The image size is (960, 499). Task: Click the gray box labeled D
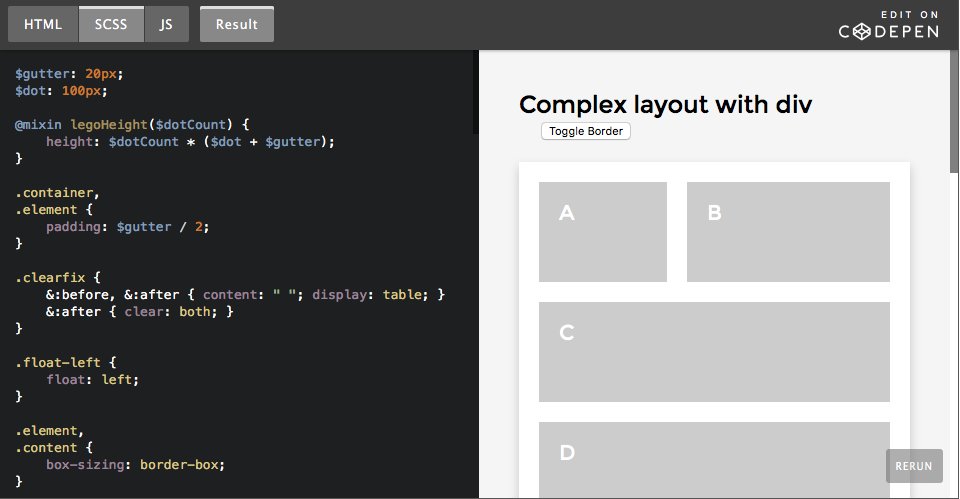714,460
